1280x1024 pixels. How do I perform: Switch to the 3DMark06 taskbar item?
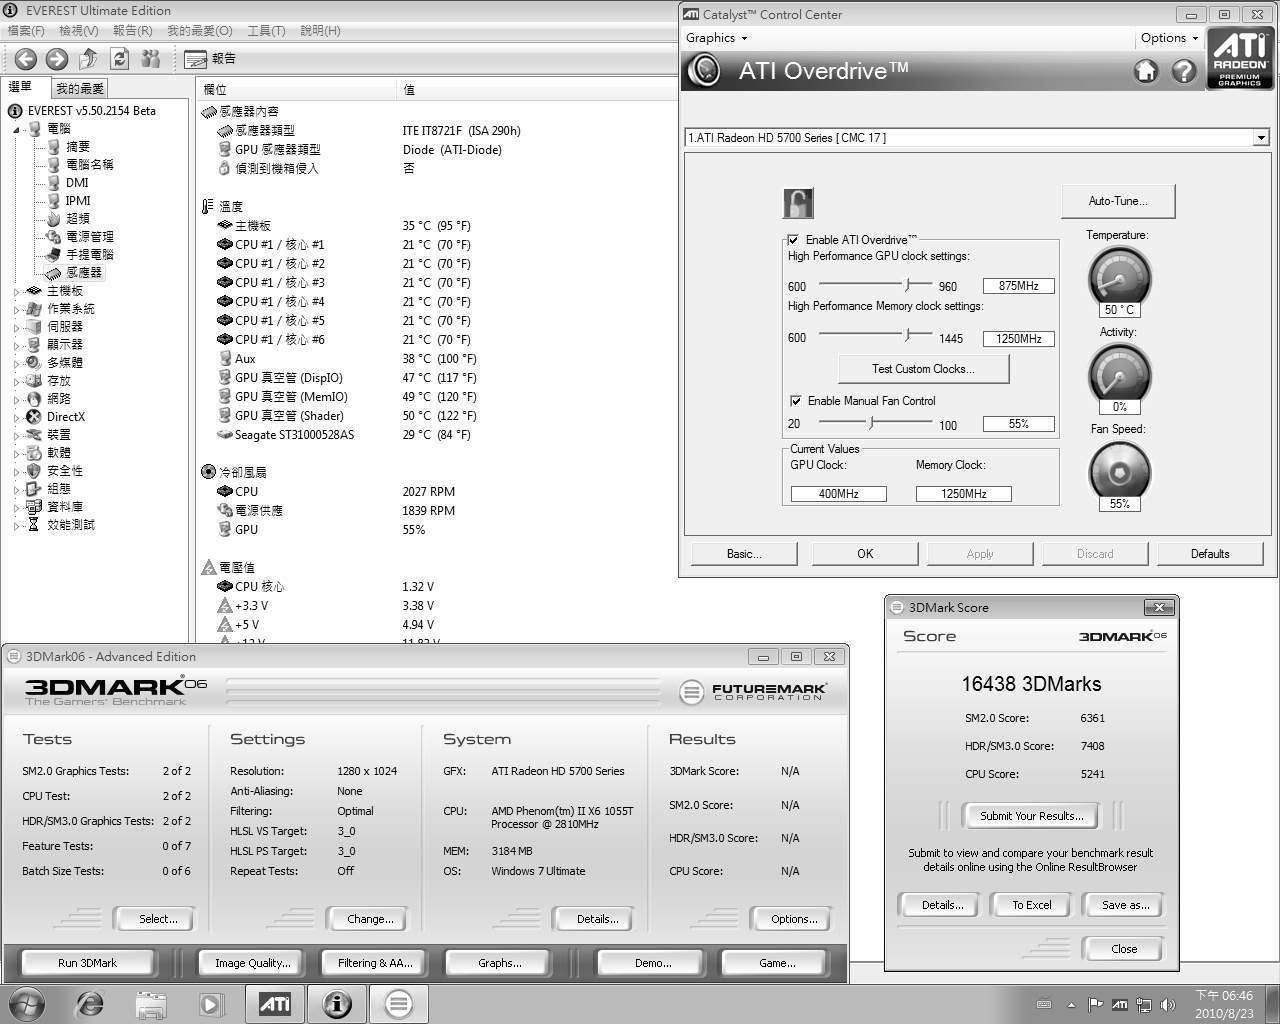(x=399, y=1004)
